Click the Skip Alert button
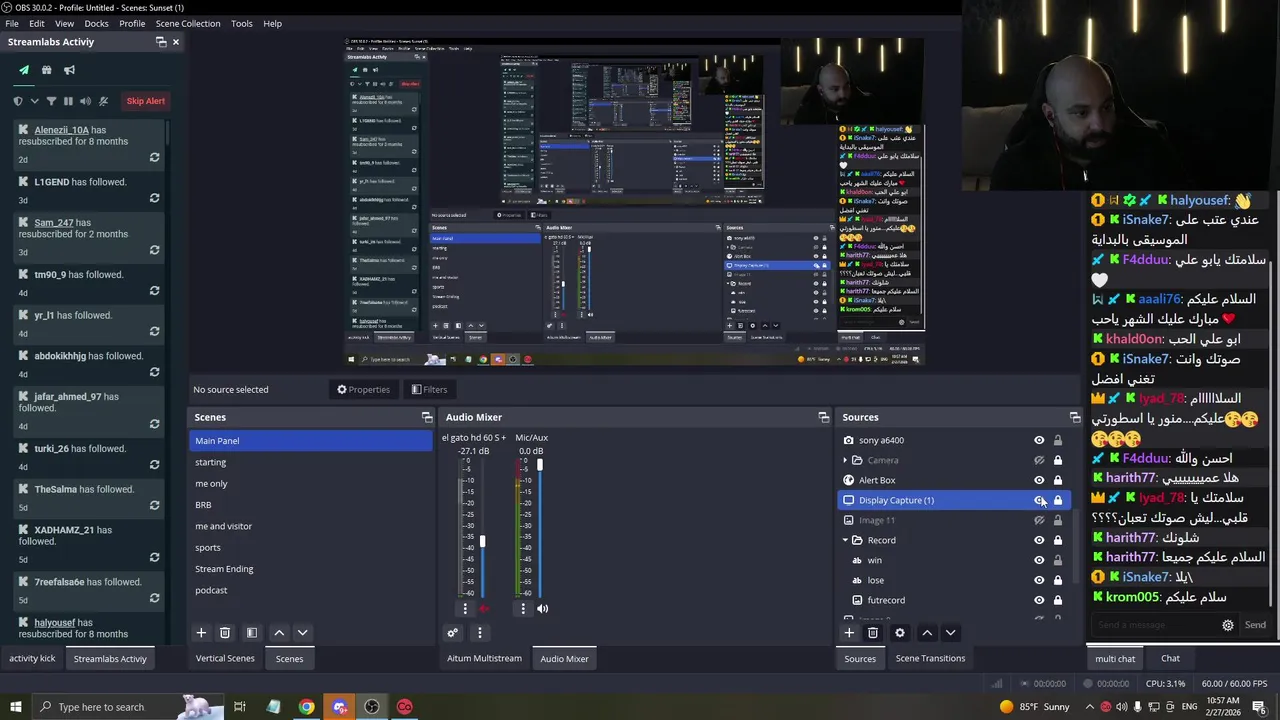The image size is (1280, 720). tap(146, 101)
